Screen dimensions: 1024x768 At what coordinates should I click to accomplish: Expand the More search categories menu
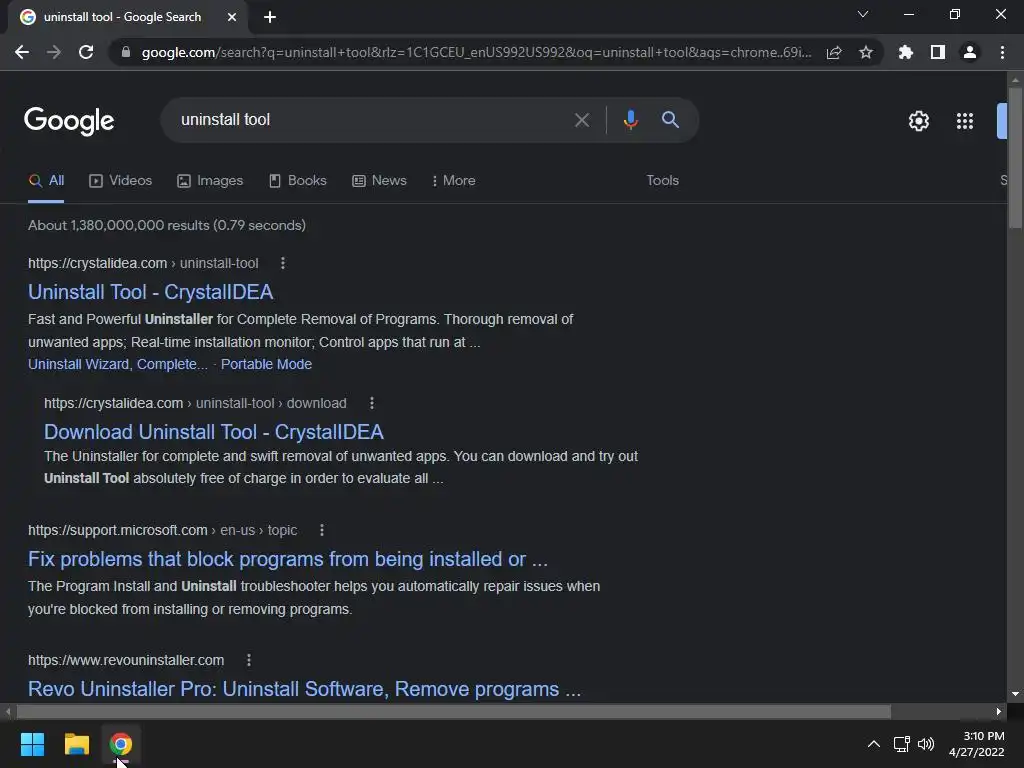coord(454,181)
